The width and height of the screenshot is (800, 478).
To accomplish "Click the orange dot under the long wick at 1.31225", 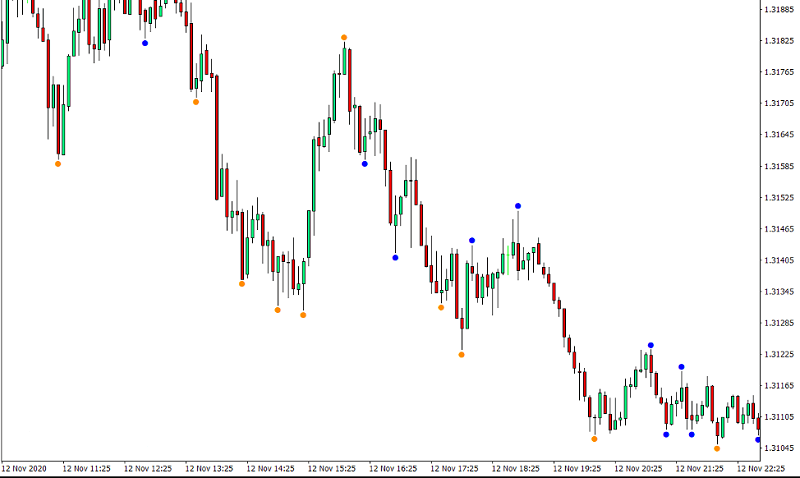I will [461, 355].
